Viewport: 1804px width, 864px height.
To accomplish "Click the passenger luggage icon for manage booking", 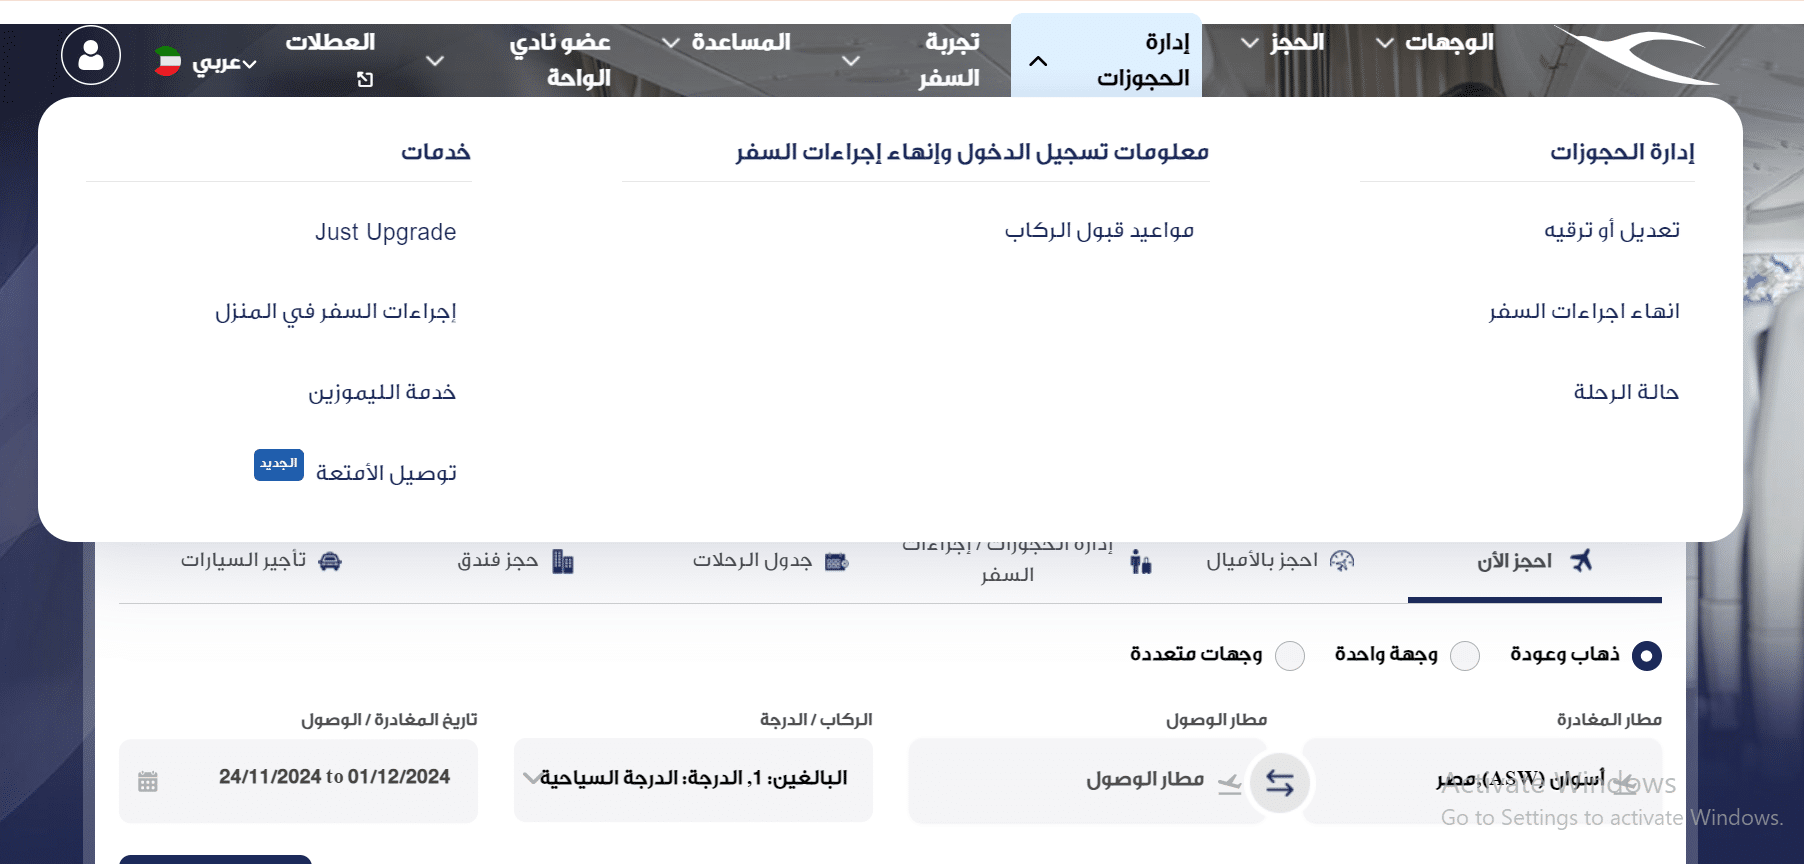I will point(1141,562).
